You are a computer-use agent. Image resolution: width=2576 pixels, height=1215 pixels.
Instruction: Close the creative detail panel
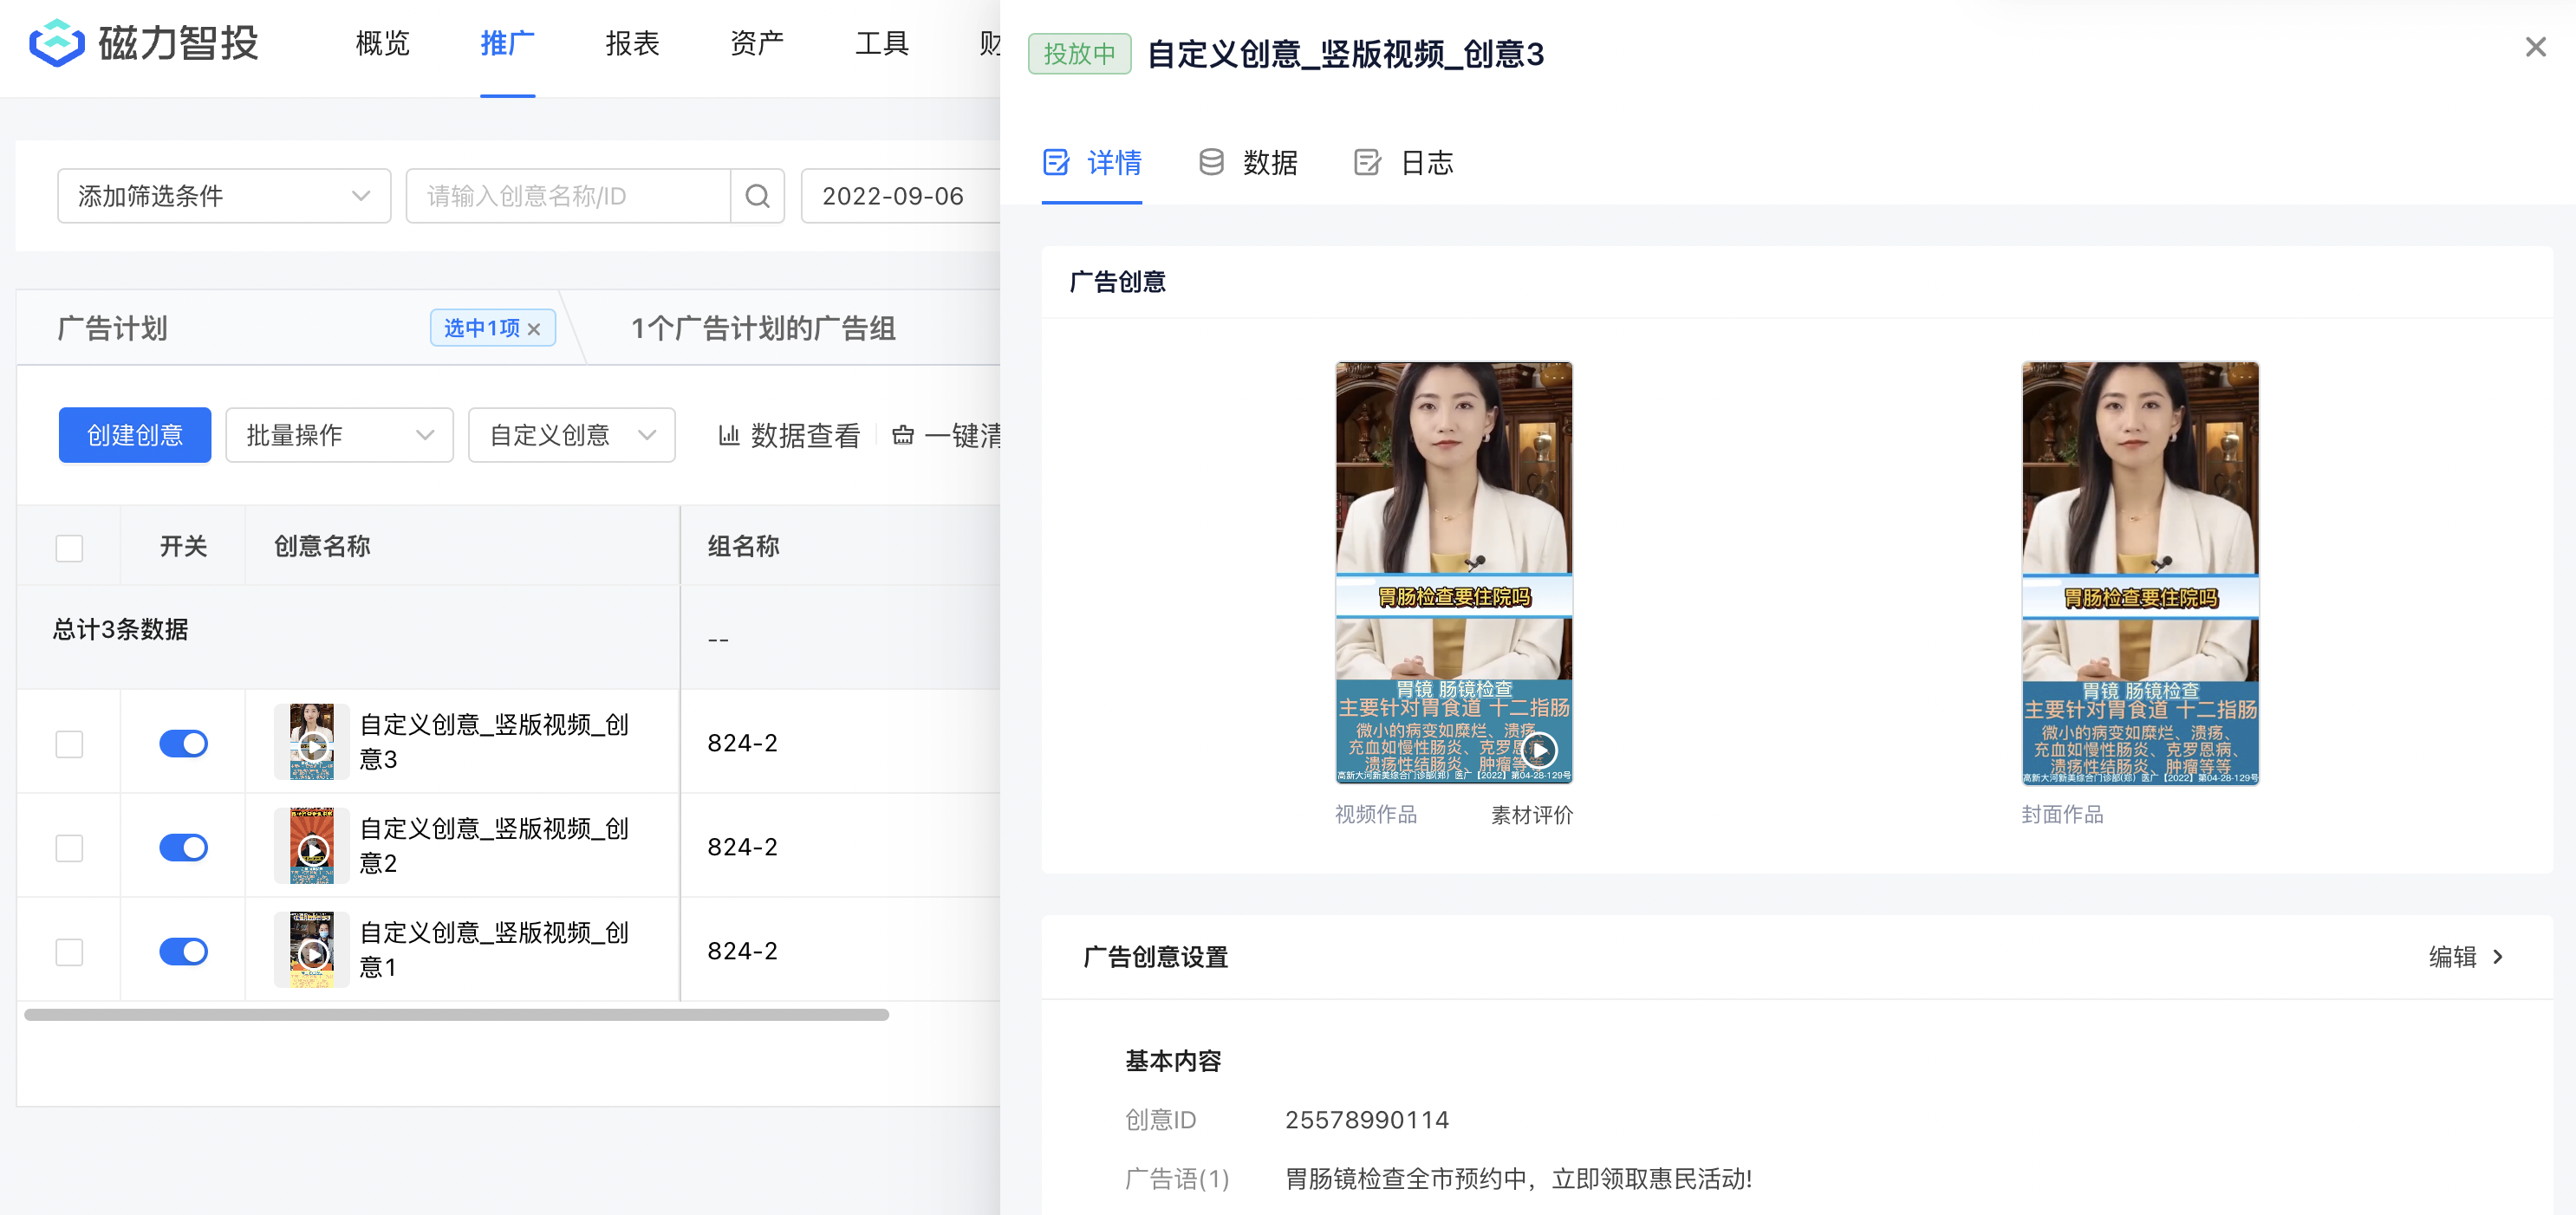2535,47
